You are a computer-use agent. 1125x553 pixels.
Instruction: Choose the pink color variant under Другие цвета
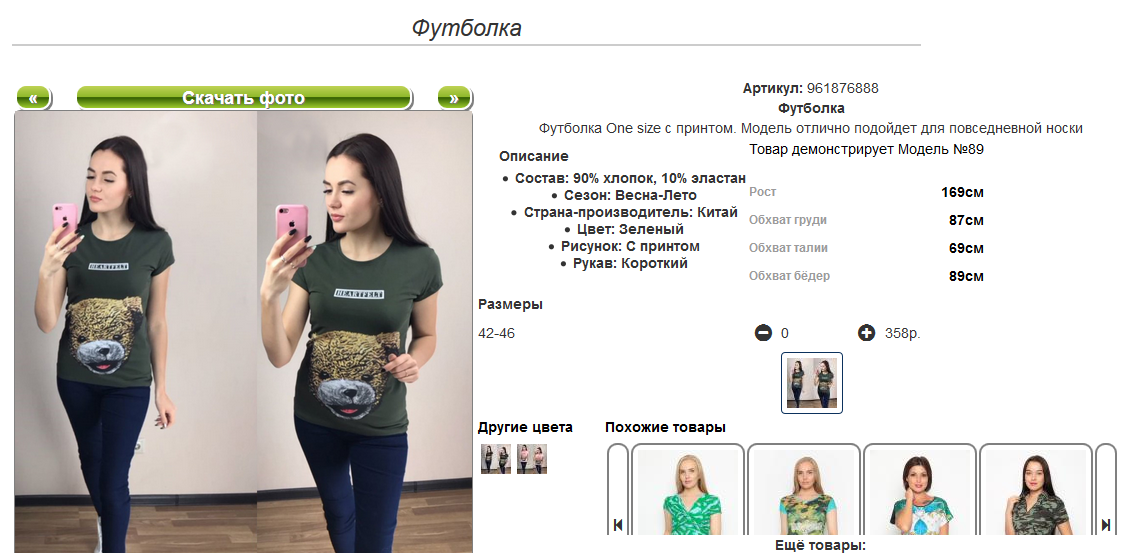(x=532, y=459)
